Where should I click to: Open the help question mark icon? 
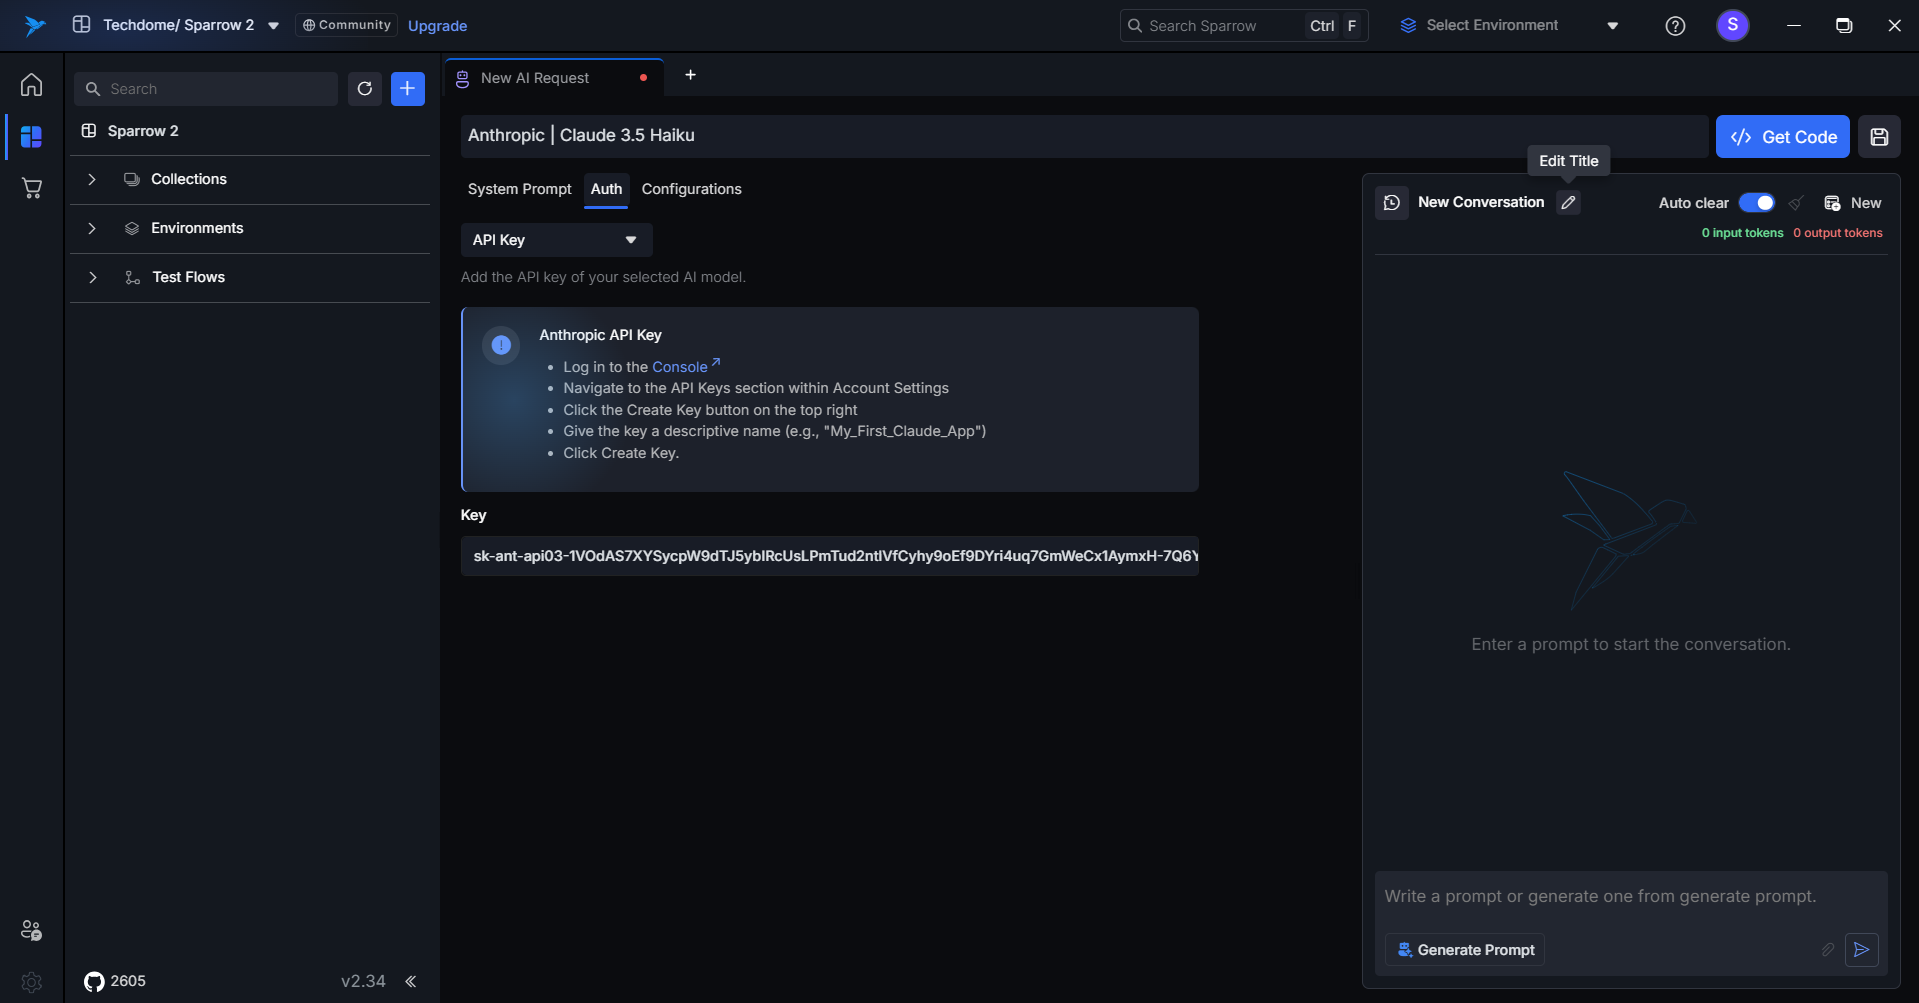1675,26
